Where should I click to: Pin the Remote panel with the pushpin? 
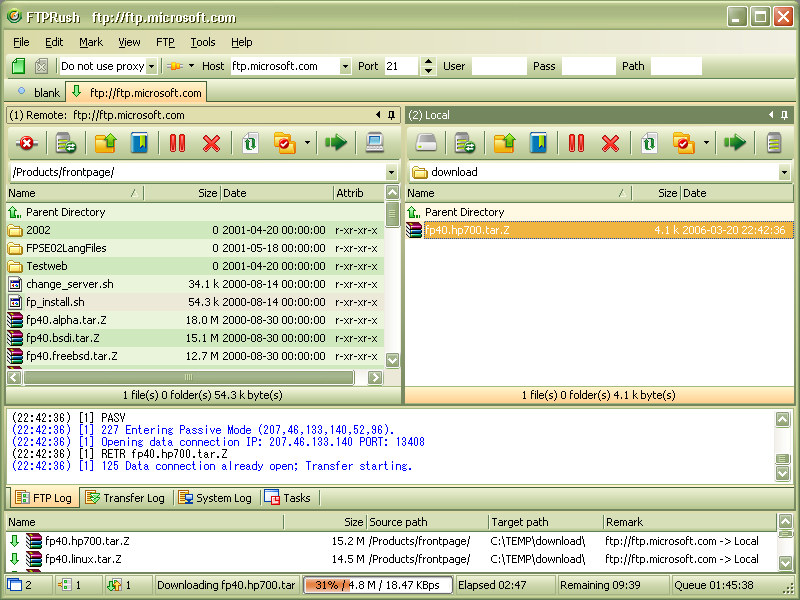(x=392, y=115)
